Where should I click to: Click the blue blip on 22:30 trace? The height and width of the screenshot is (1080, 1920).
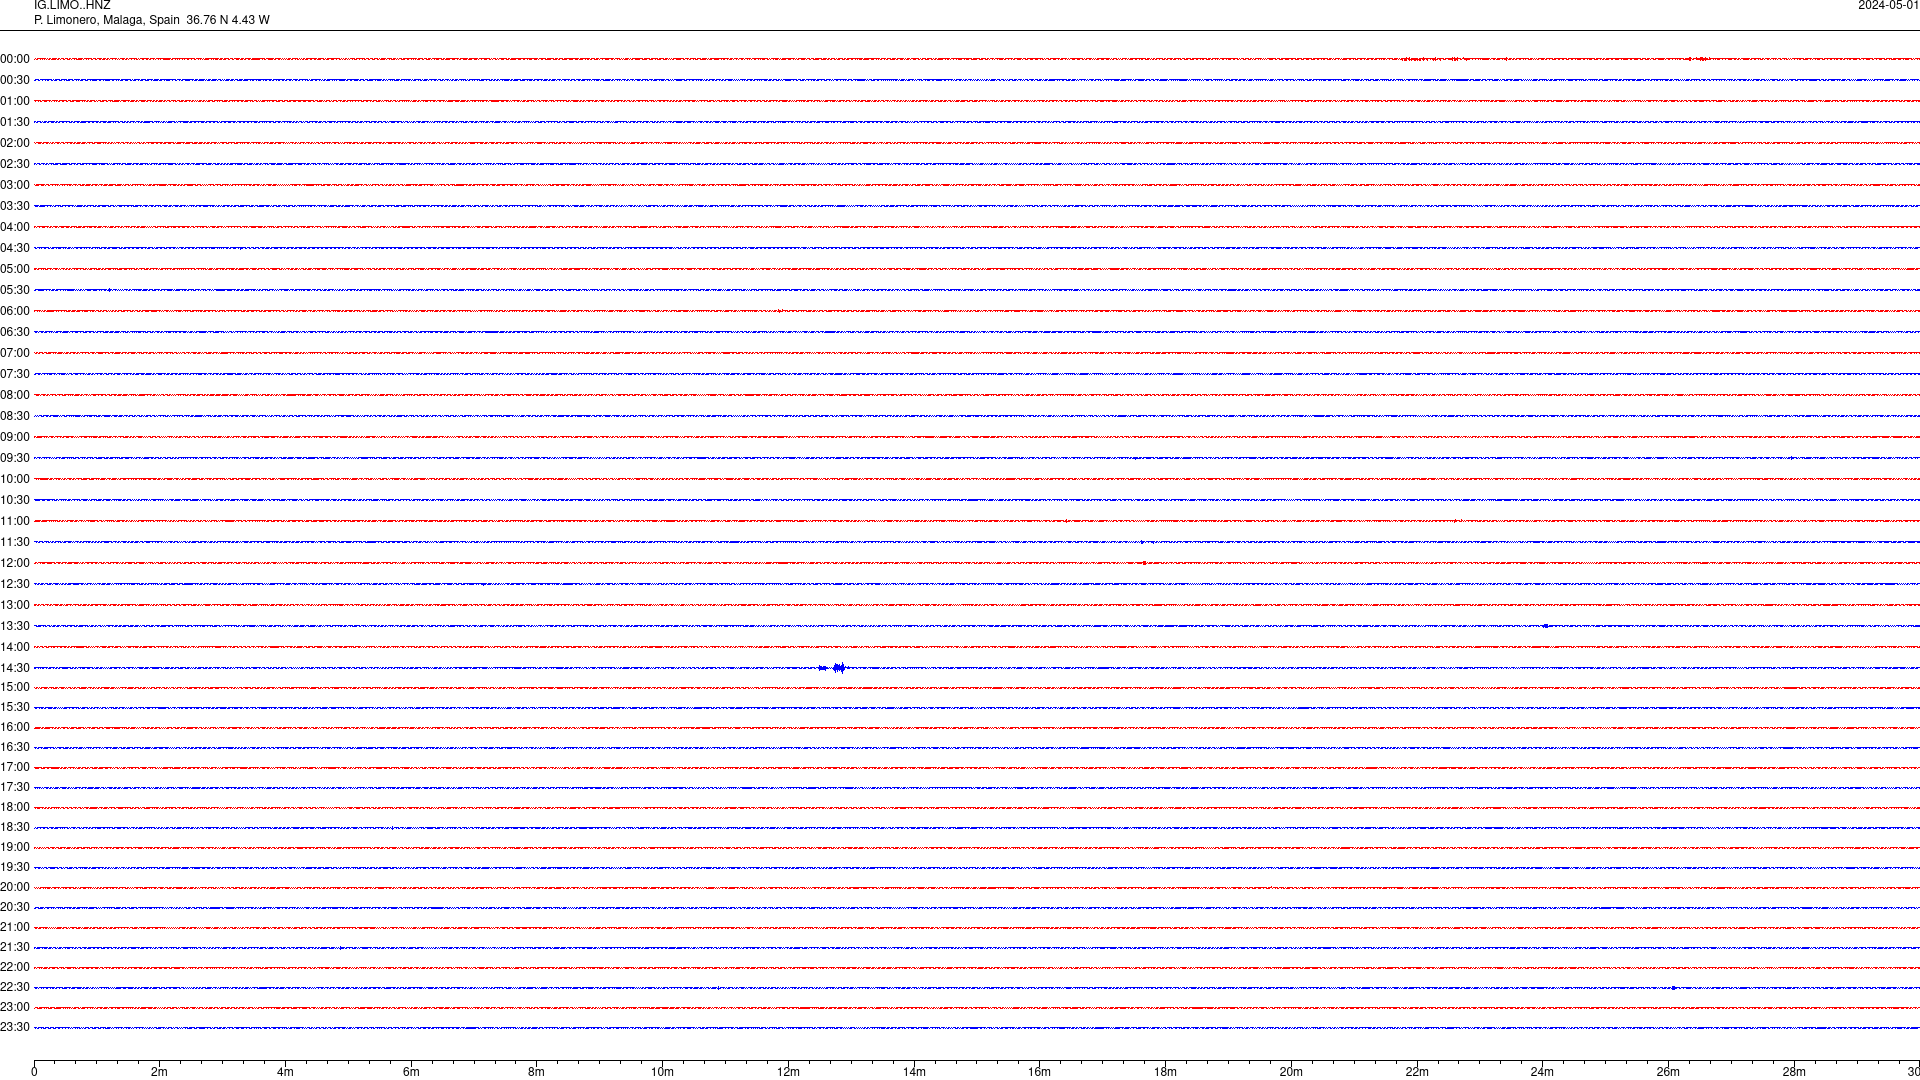[x=1674, y=988]
